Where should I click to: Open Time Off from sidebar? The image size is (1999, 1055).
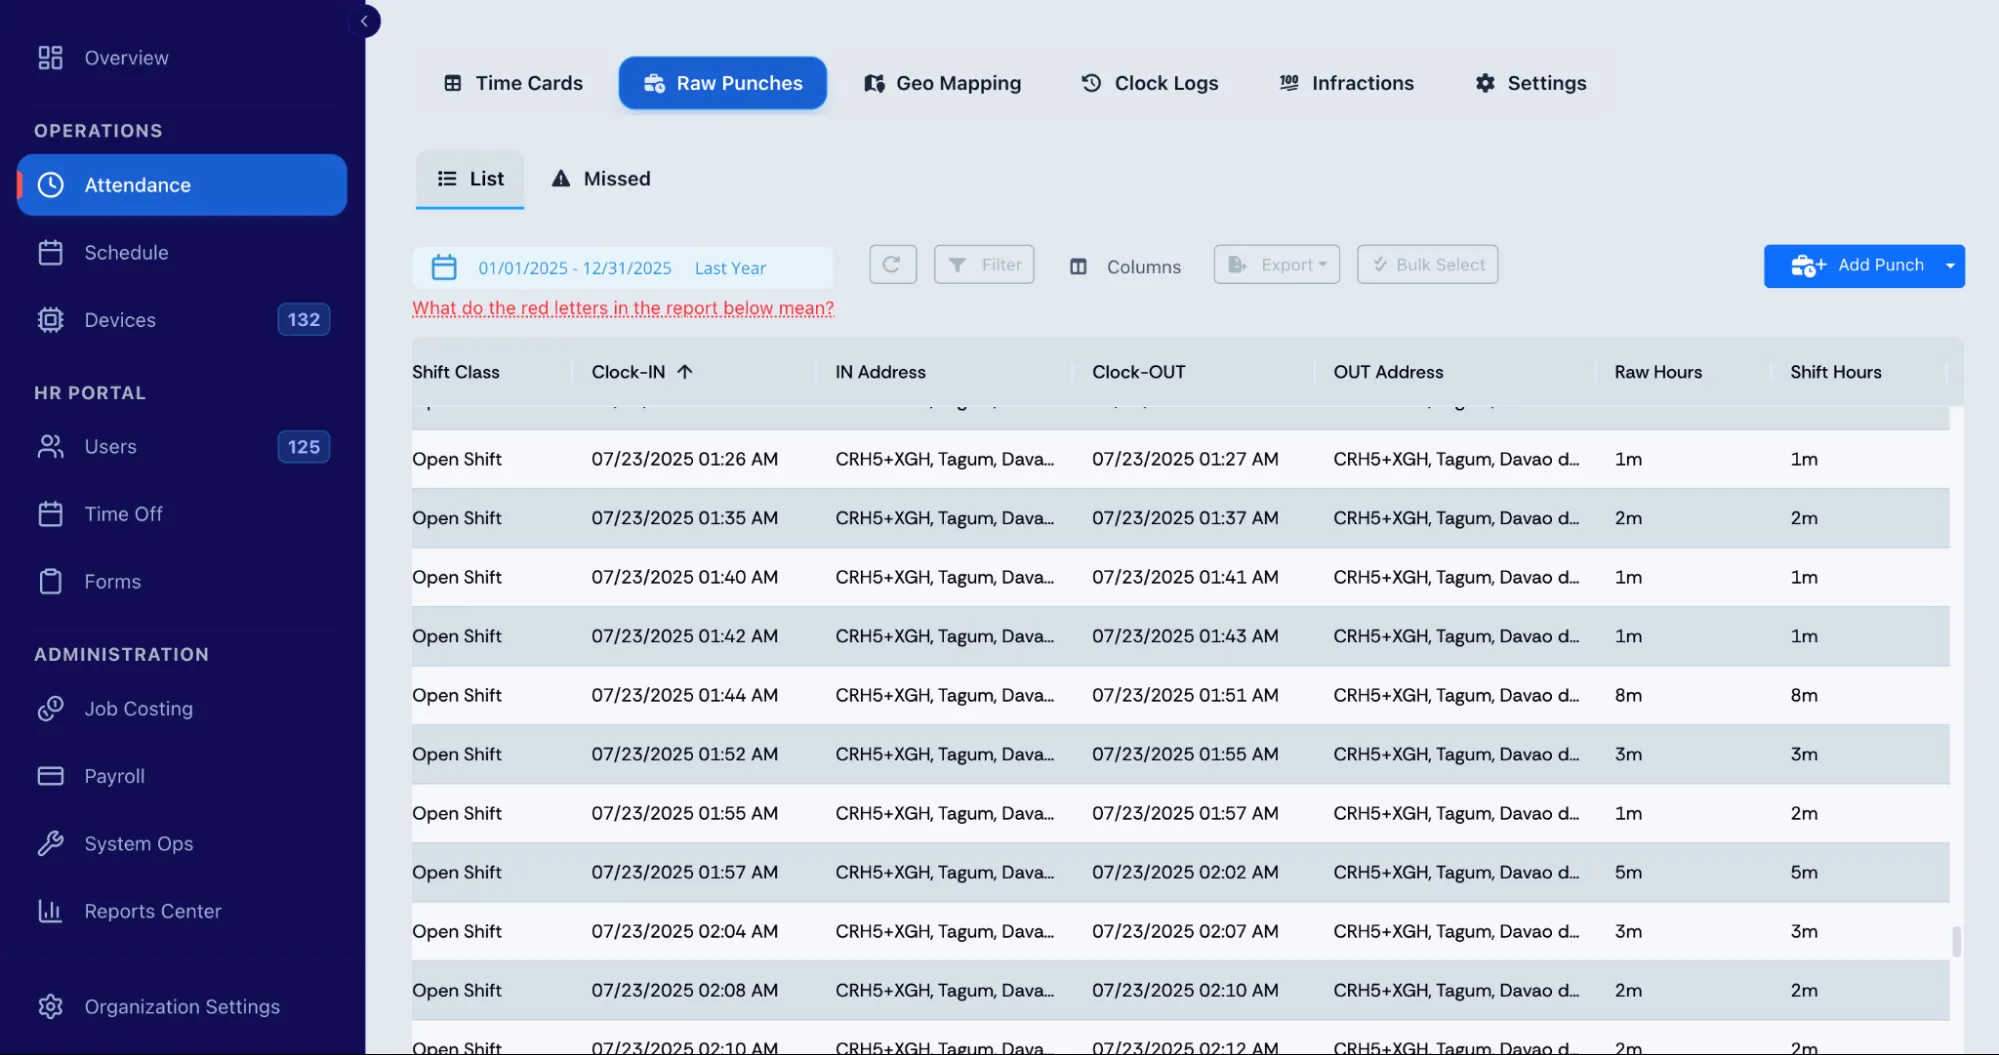point(123,514)
